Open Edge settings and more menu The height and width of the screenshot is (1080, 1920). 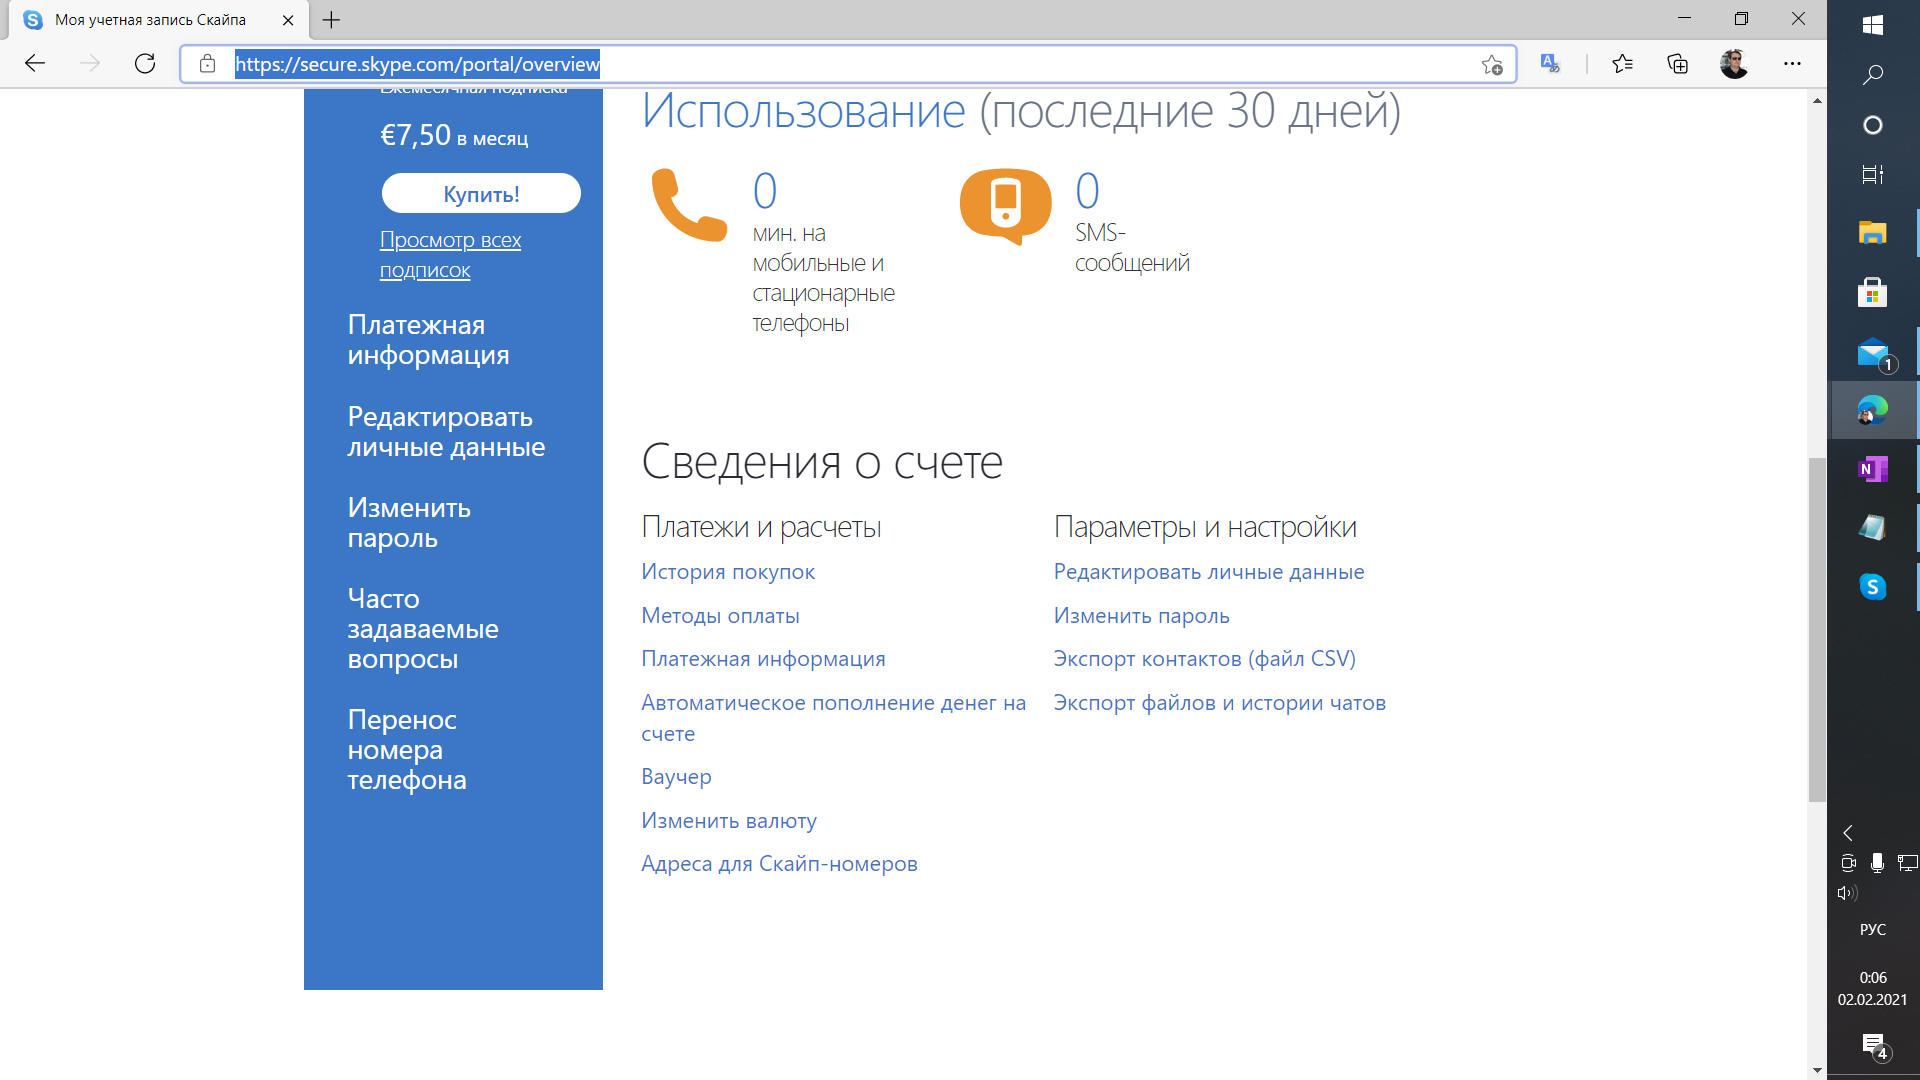[1792, 64]
